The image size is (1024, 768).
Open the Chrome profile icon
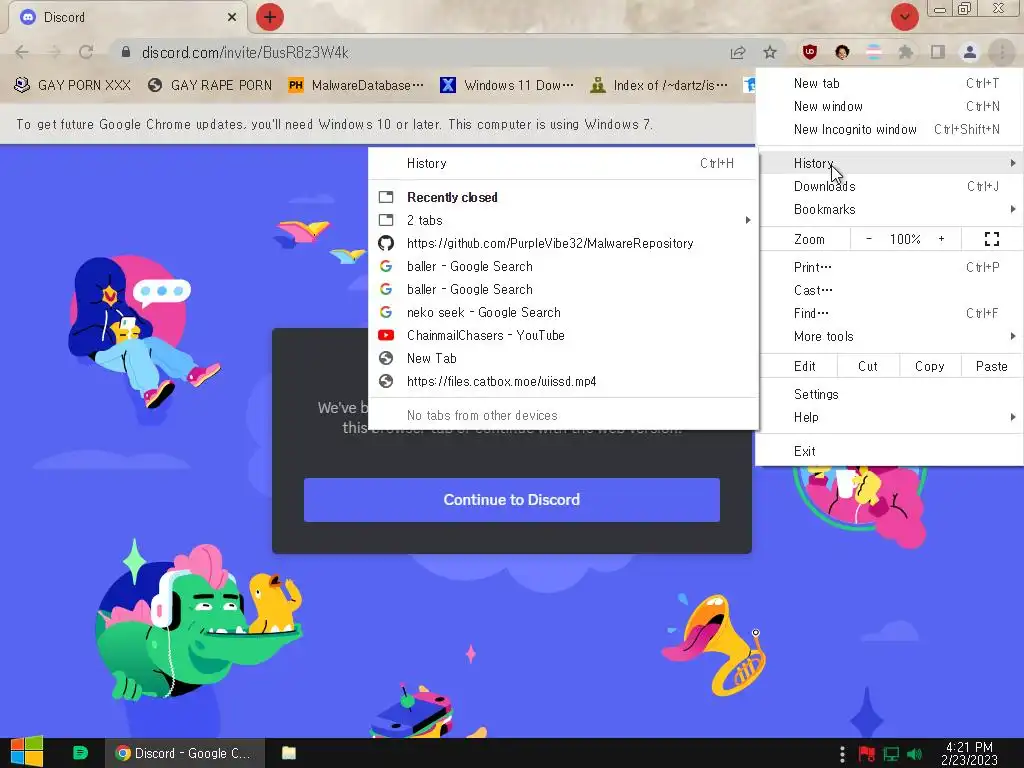click(x=970, y=52)
